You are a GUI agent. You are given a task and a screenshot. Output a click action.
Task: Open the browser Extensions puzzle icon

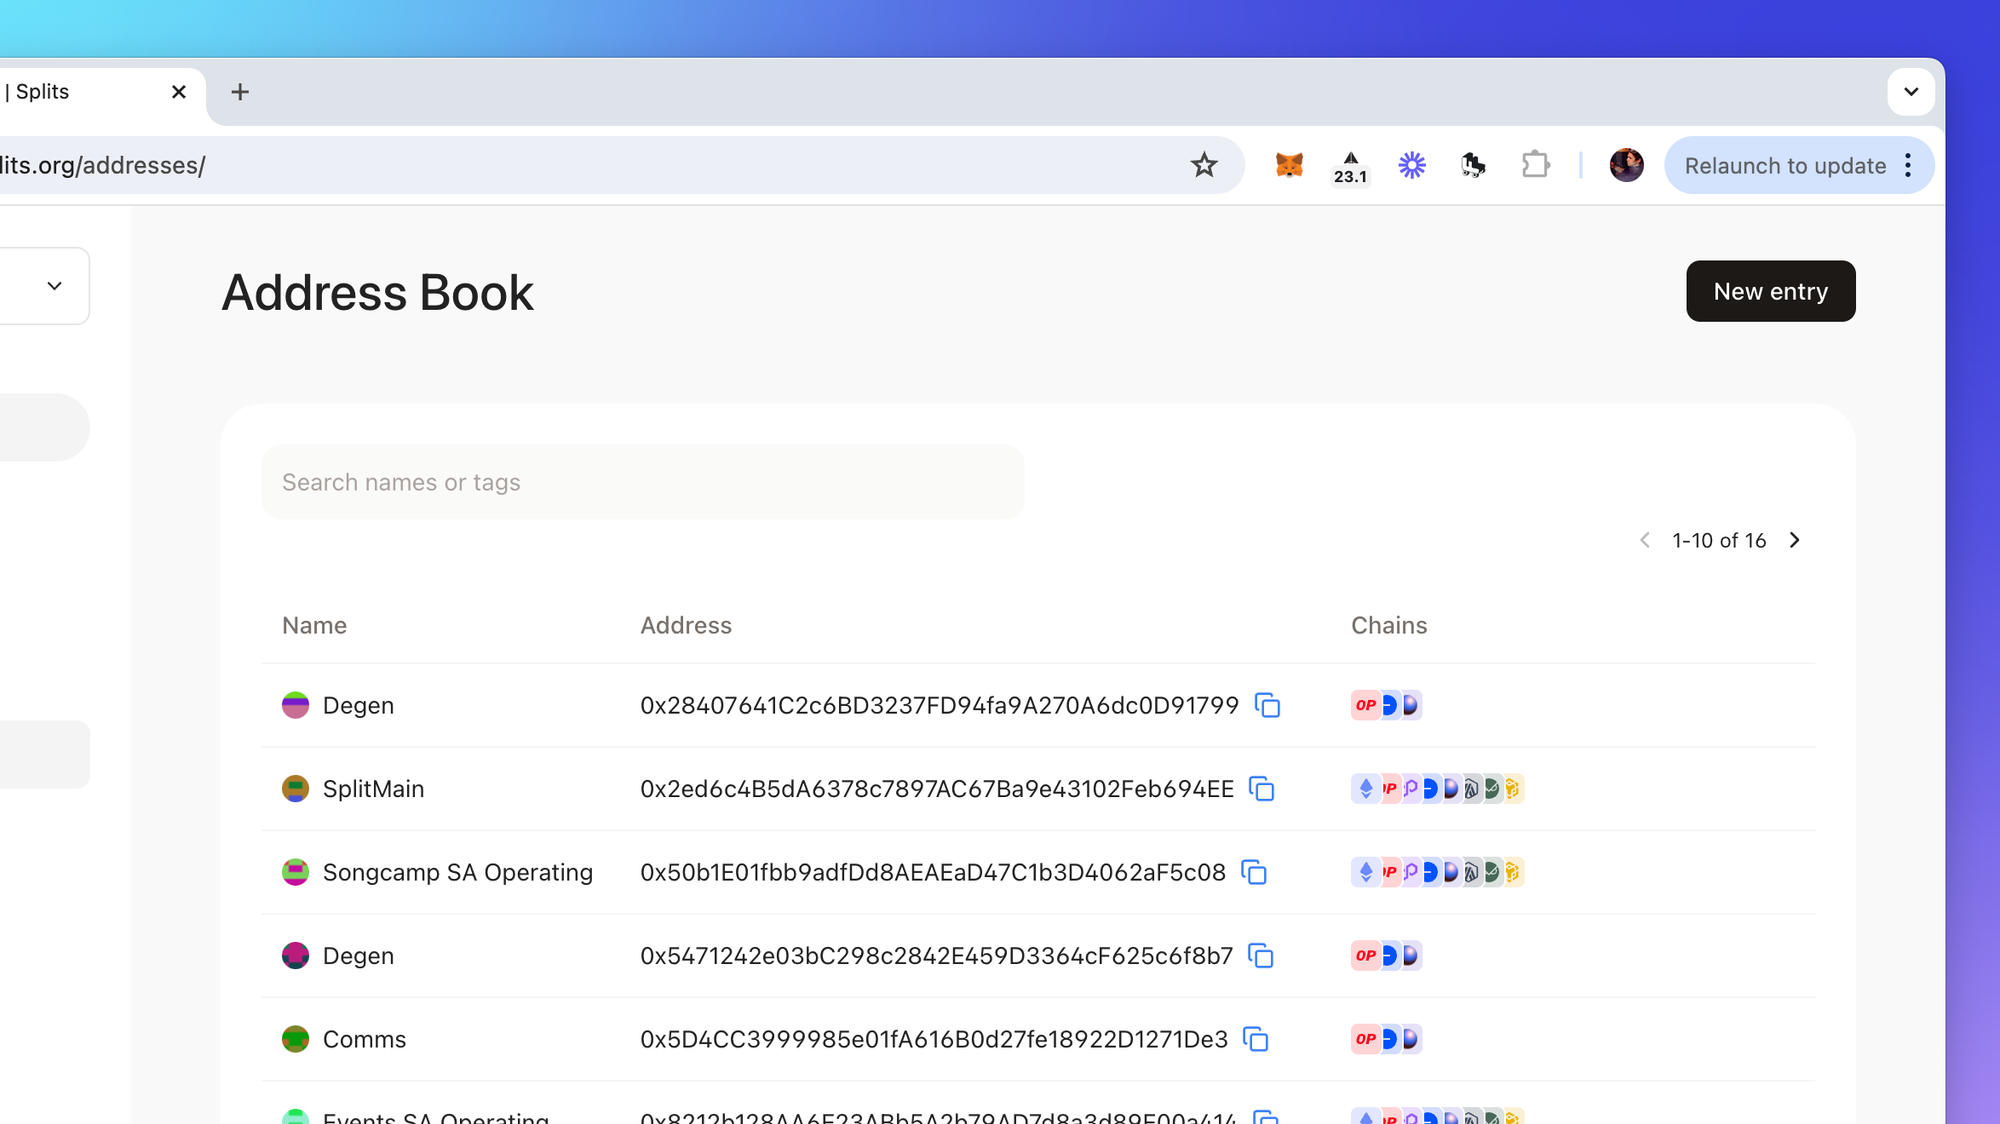(1535, 165)
